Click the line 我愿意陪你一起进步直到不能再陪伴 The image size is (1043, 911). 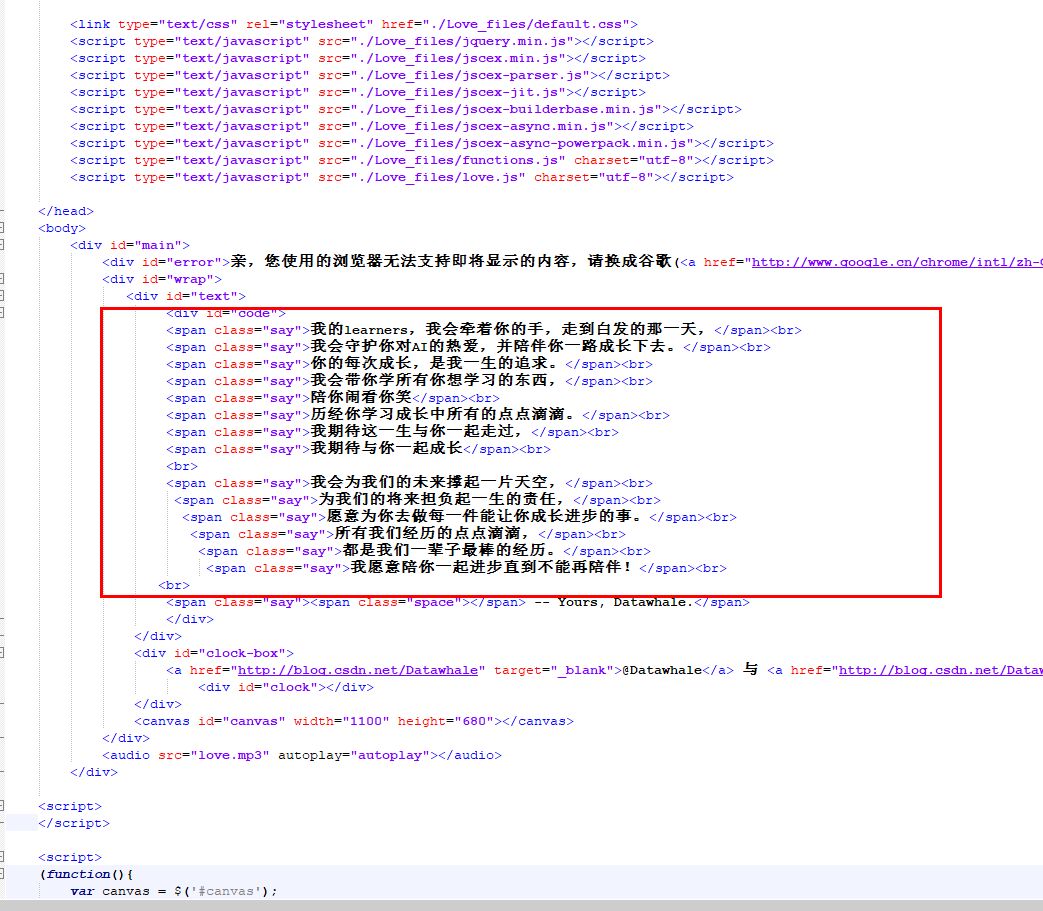[466, 569]
